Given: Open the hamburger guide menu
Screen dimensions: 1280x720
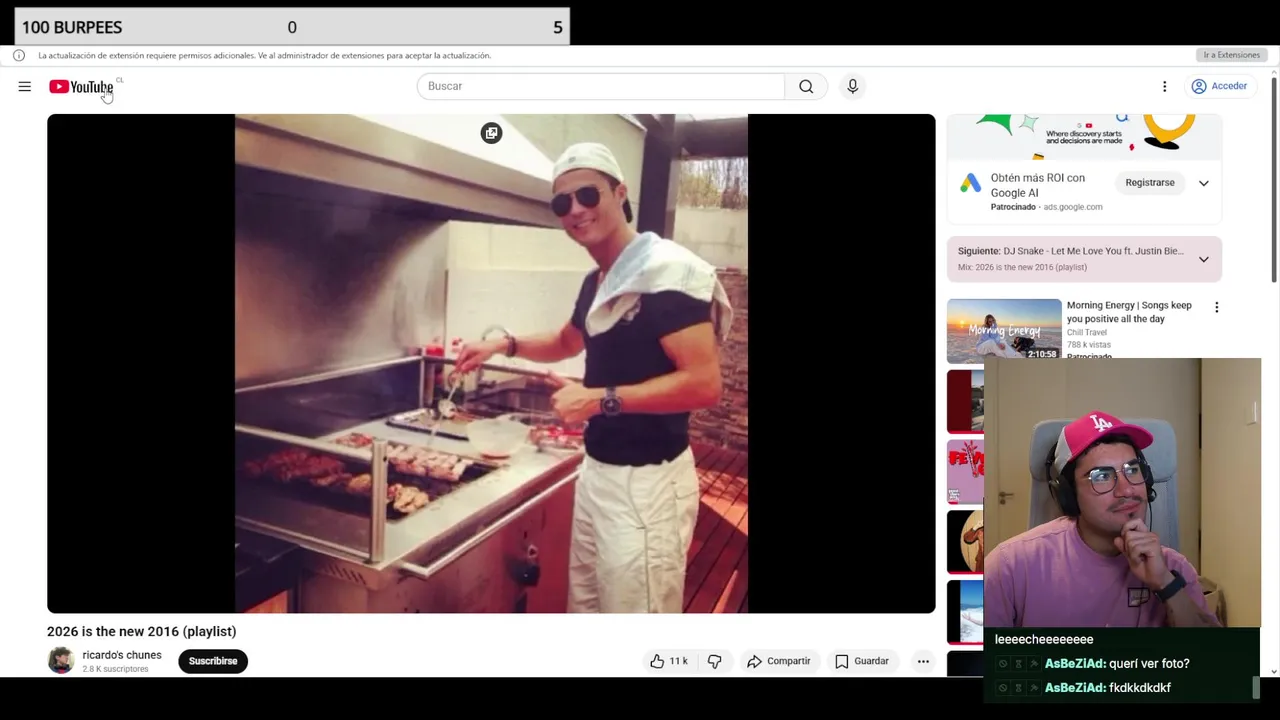Looking at the screenshot, I should pos(24,87).
